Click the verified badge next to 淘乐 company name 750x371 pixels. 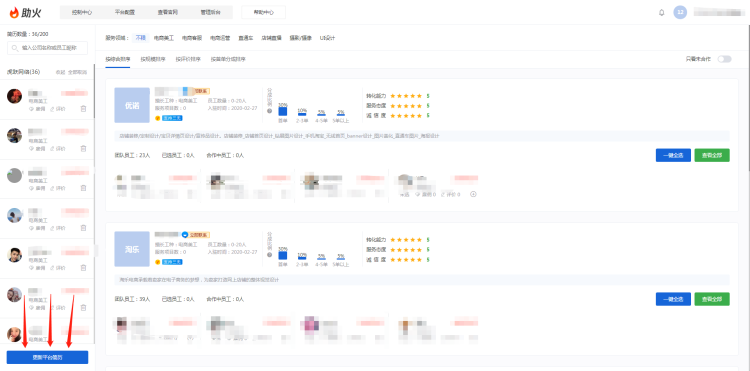coord(185,235)
